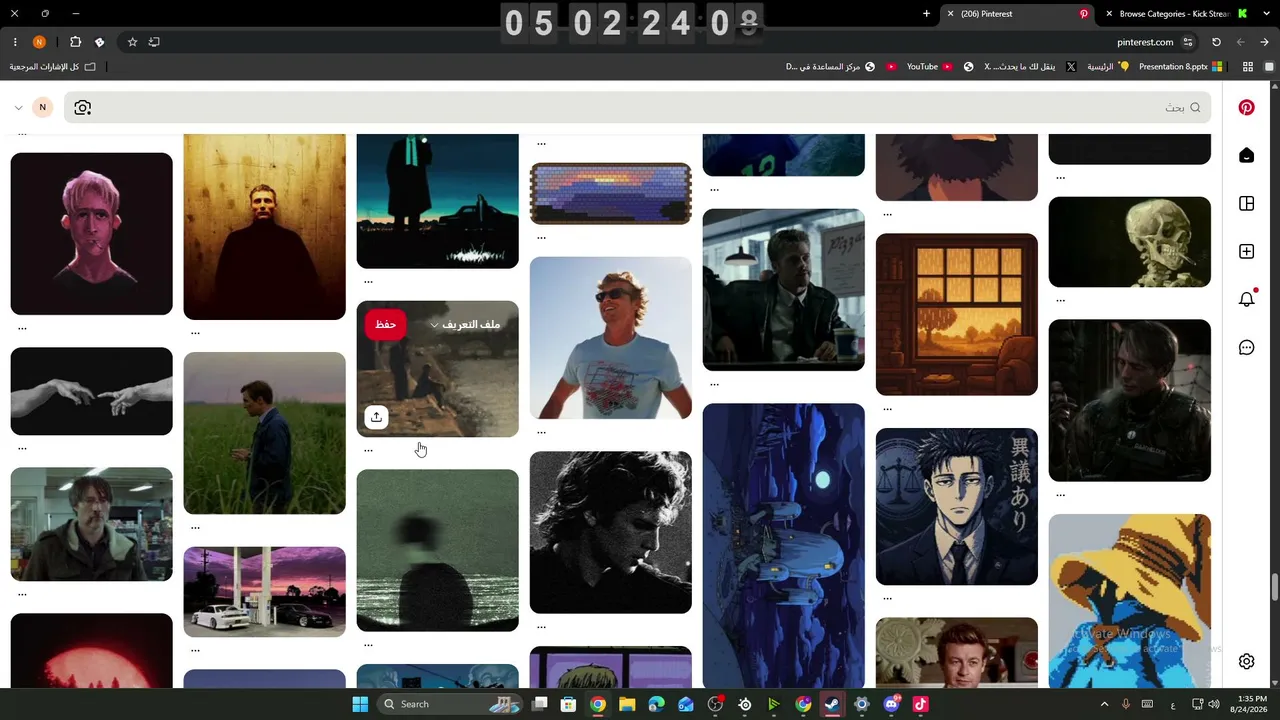Open the pixel art sunset window pin
1280x720 pixels.
click(957, 315)
